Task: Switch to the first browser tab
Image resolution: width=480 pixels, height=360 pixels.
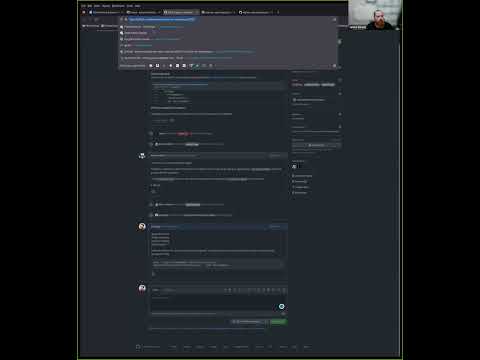Action: 106,12
